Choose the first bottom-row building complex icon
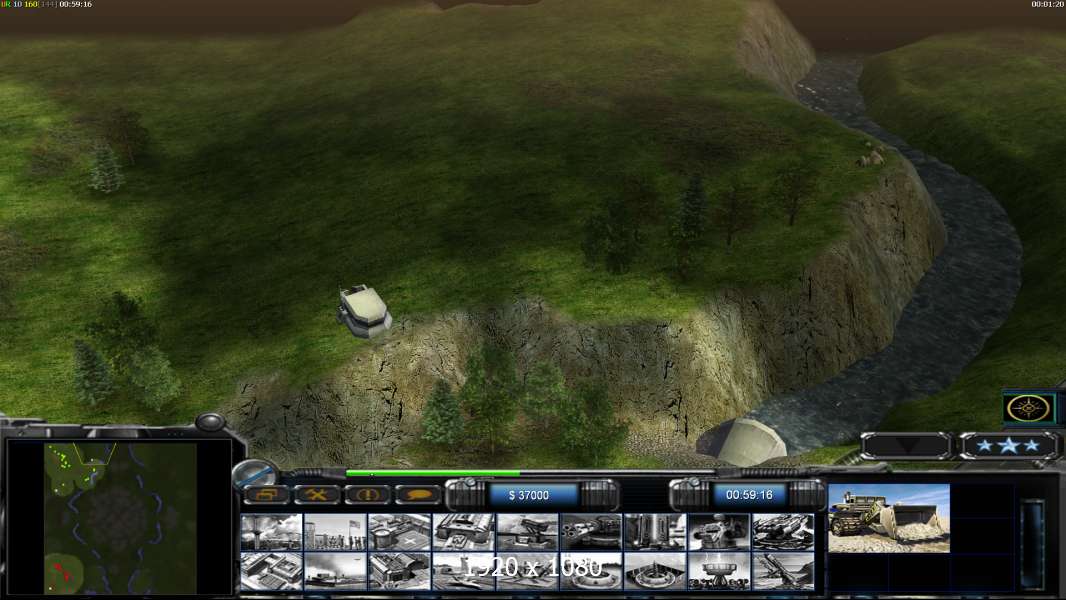1066x600 pixels. [x=271, y=571]
